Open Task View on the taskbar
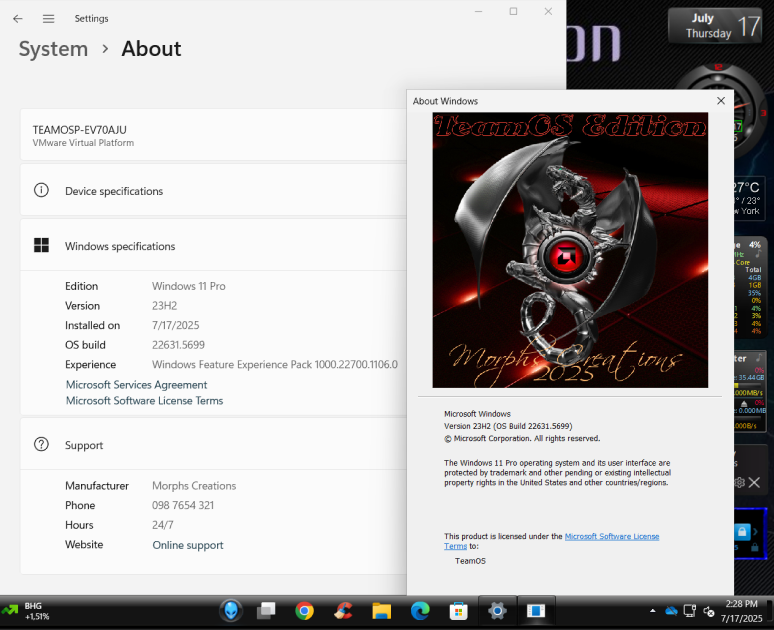This screenshot has height=630, width=774. point(266,611)
